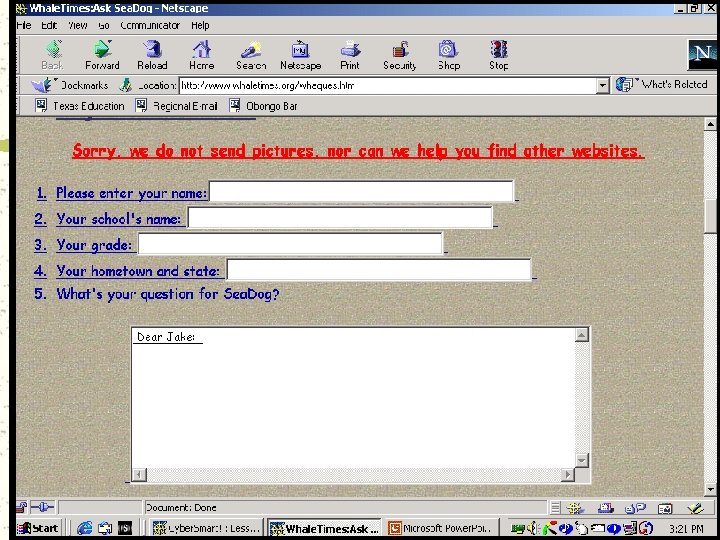
Task: Click the page scrollbar down arrow
Action: click(x=710, y=489)
